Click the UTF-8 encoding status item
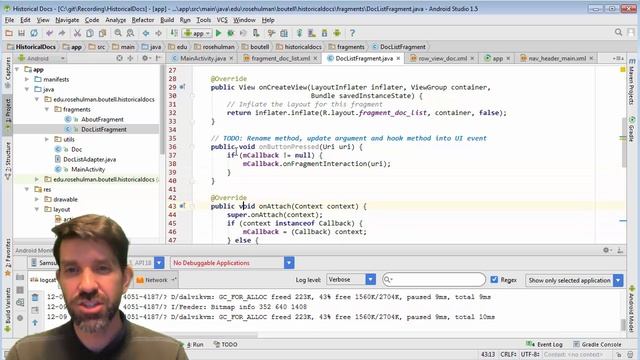This screenshot has width=640, height=360. pos(530,354)
